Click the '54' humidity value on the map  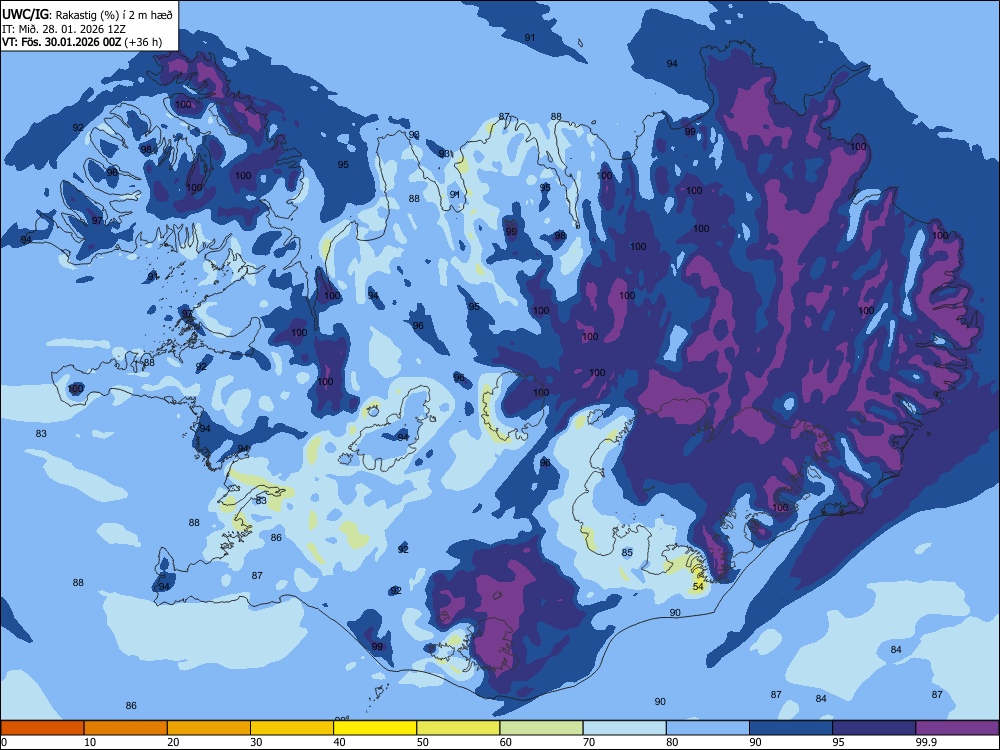(x=698, y=586)
